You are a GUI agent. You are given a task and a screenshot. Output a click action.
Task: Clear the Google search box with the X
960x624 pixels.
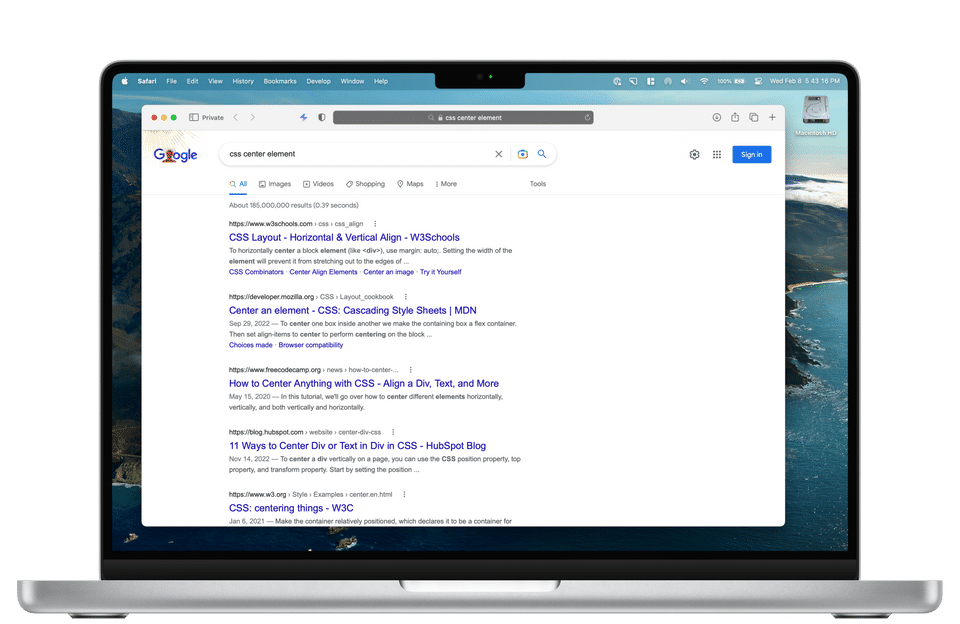498,154
